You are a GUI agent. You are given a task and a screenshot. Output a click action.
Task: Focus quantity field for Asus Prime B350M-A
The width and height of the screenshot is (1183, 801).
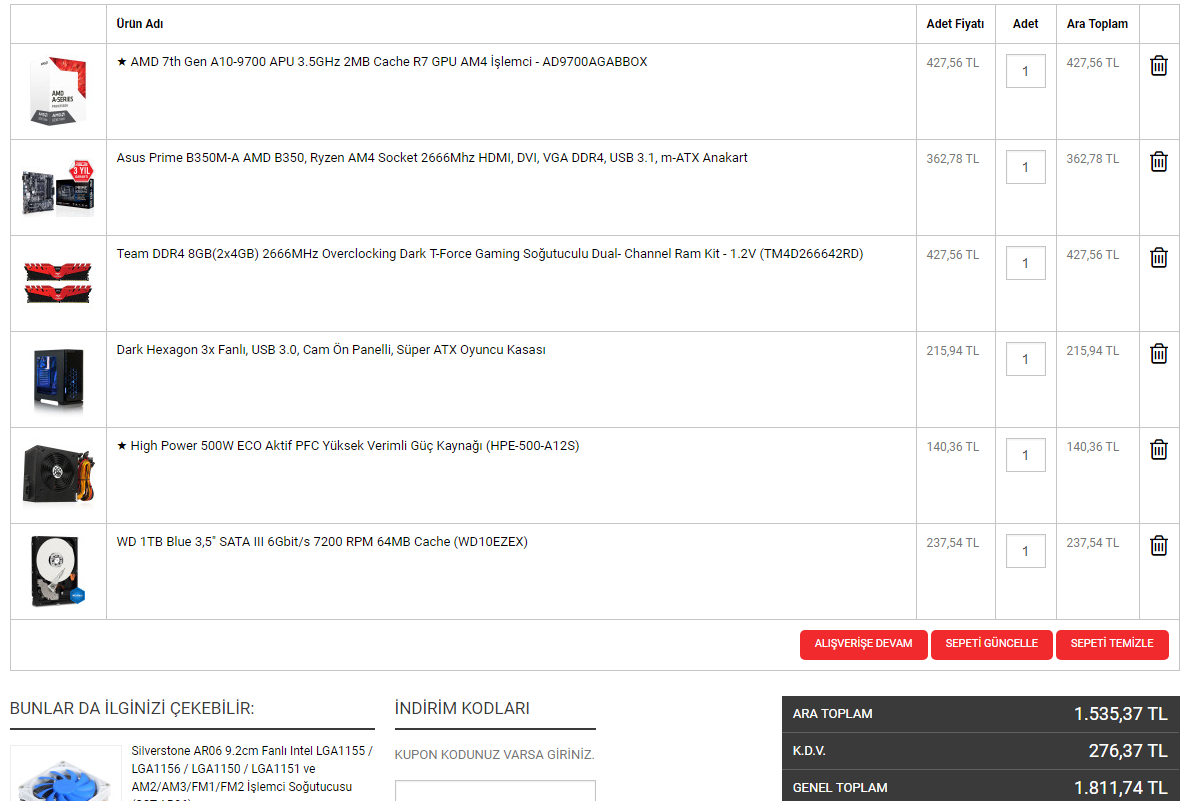(1025, 167)
